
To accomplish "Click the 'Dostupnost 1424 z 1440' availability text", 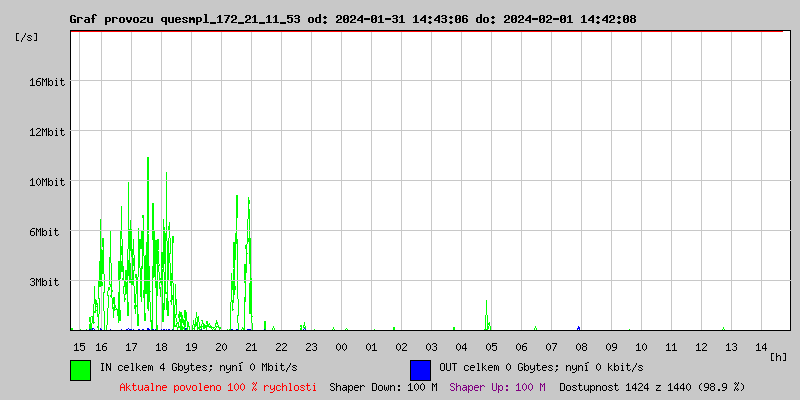I will pos(651,387).
